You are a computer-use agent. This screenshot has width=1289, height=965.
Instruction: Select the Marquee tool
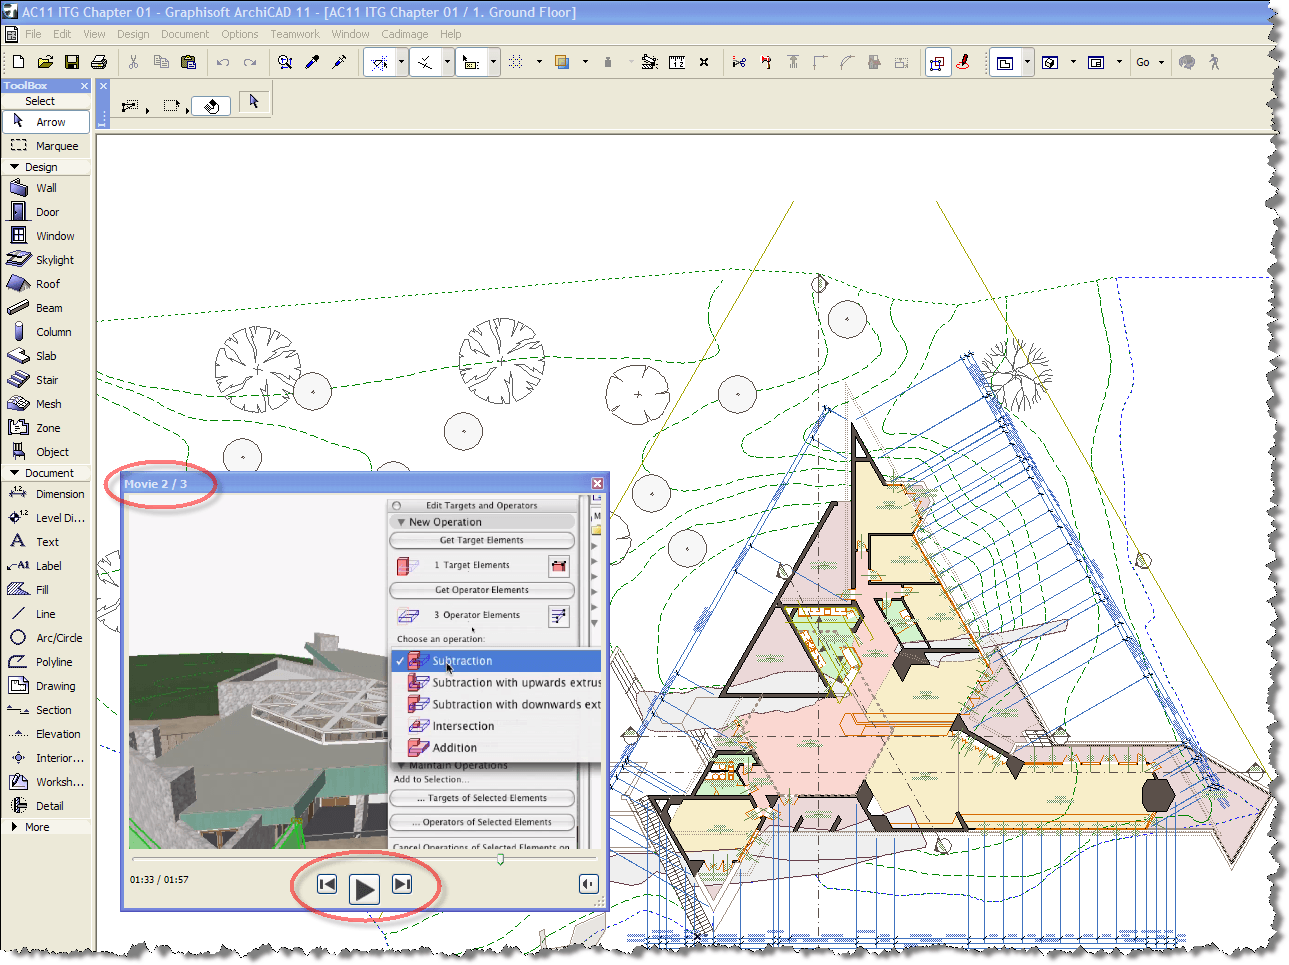click(46, 146)
